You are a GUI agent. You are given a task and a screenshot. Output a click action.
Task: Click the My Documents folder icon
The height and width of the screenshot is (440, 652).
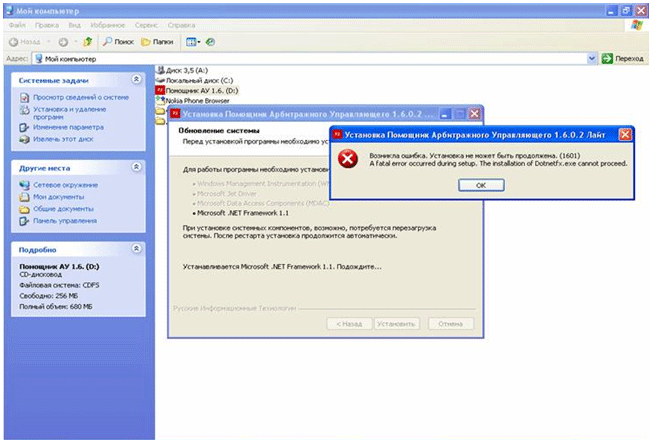coord(25,197)
